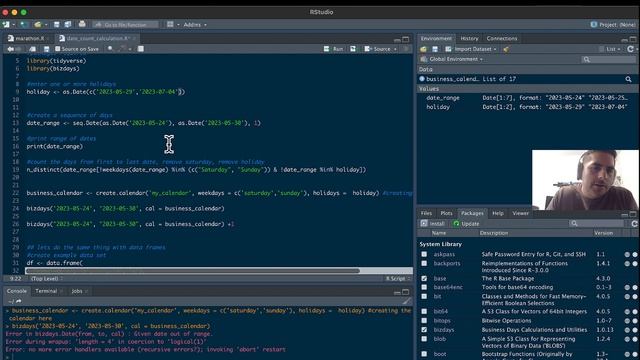Click the Print icon in main toolbar

pos(82,24)
